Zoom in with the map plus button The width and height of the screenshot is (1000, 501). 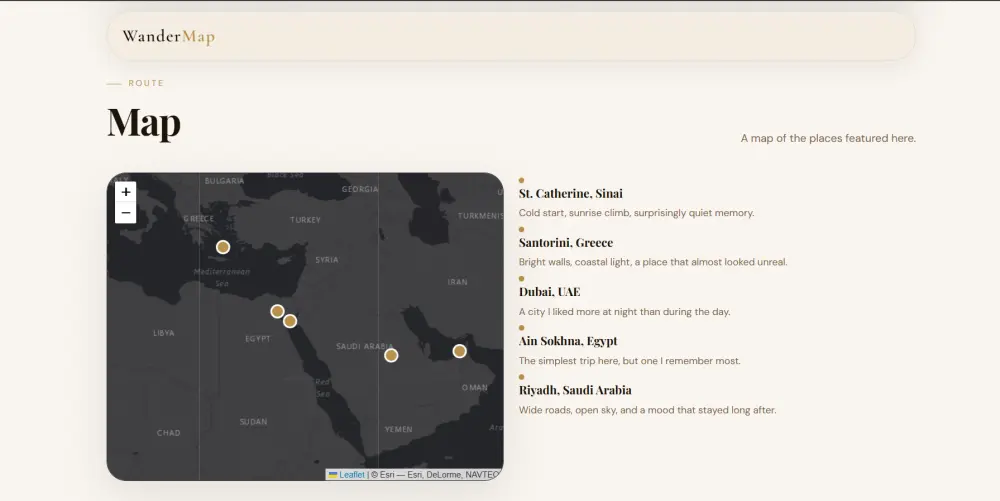[x=126, y=192]
